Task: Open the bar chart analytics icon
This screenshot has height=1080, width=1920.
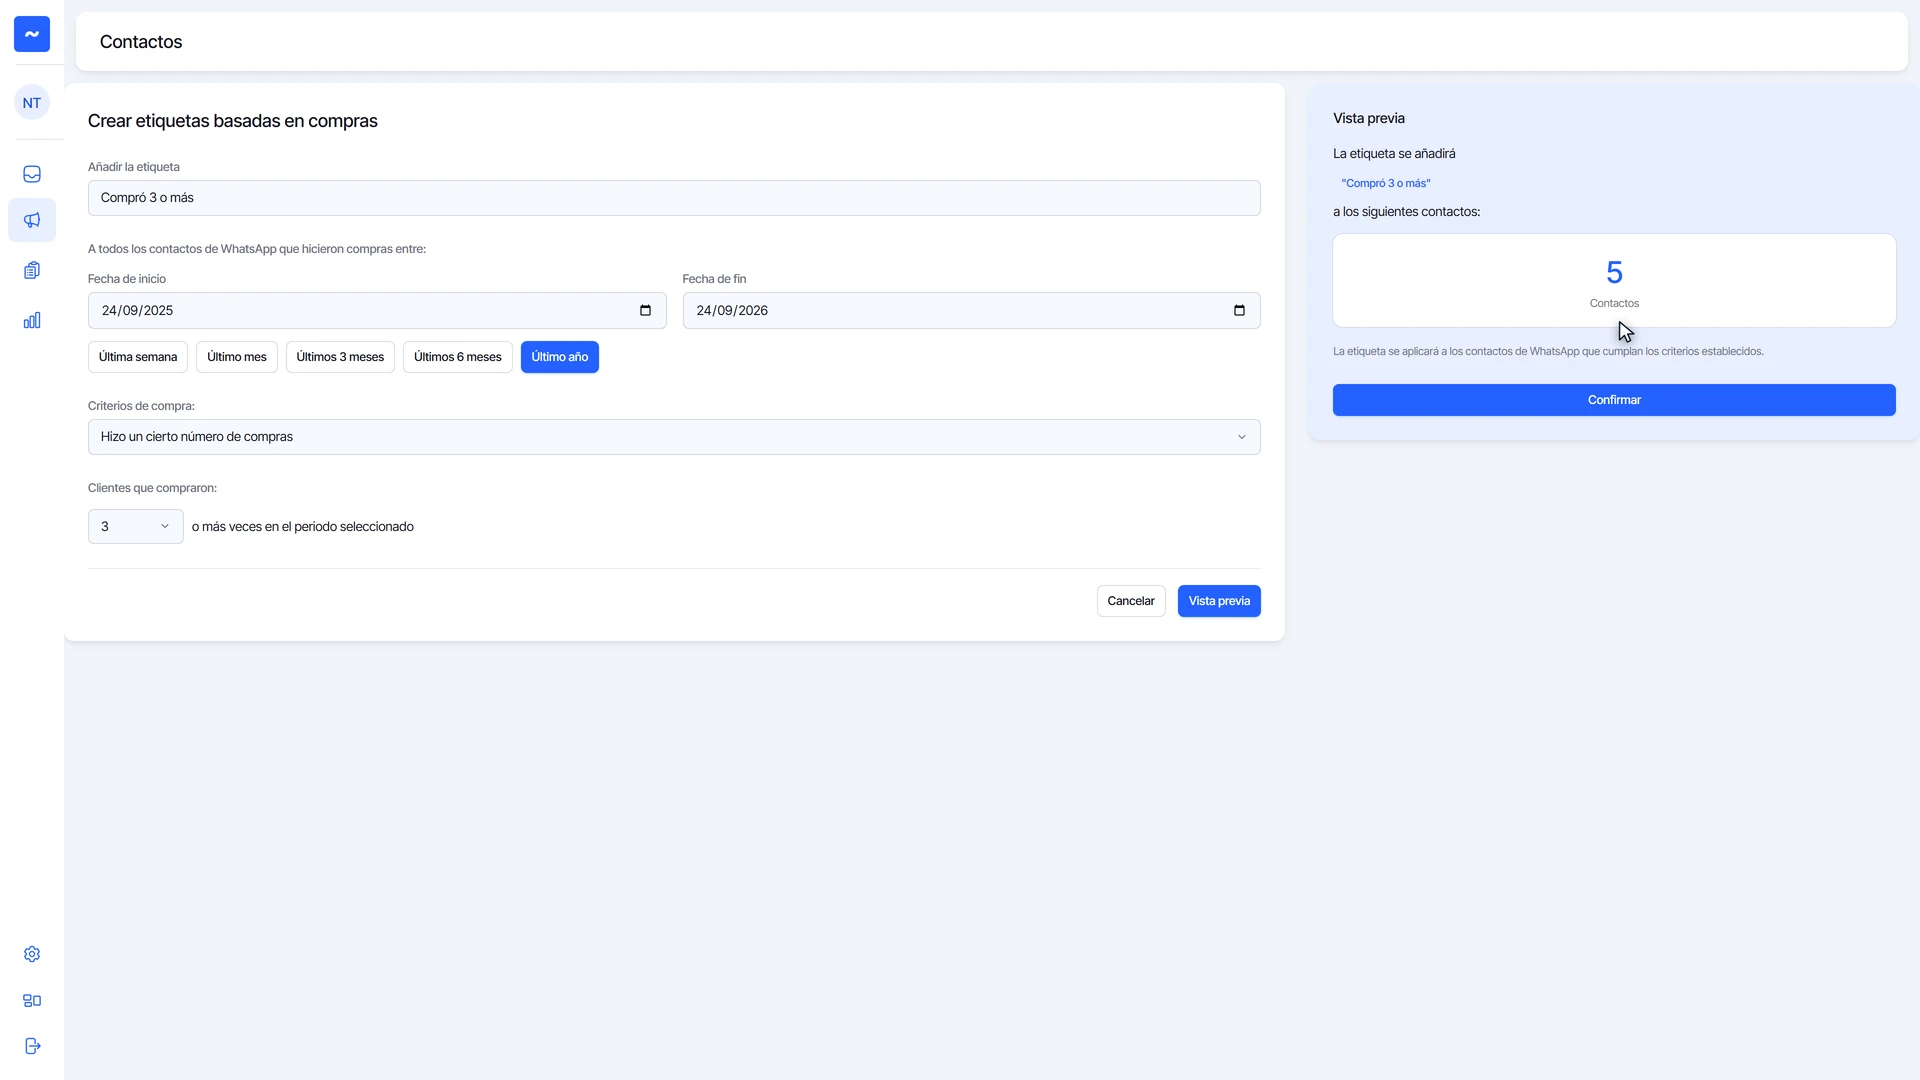Action: [32, 320]
